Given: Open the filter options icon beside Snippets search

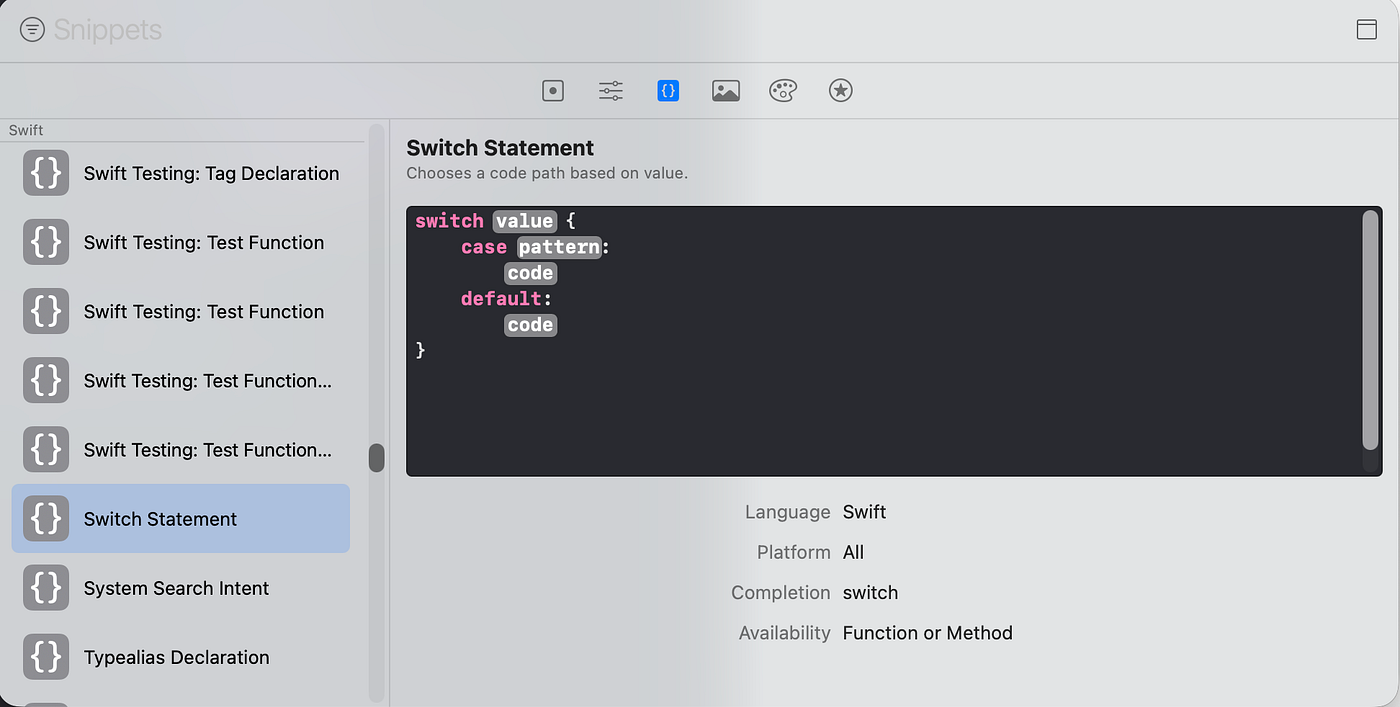Looking at the screenshot, I should [x=32, y=30].
